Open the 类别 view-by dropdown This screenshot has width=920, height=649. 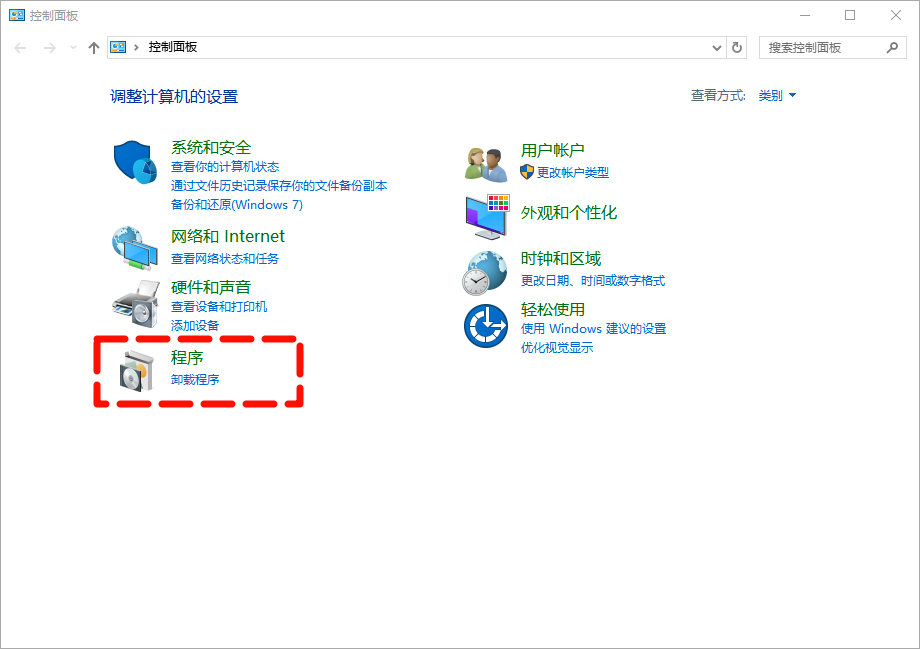(777, 96)
